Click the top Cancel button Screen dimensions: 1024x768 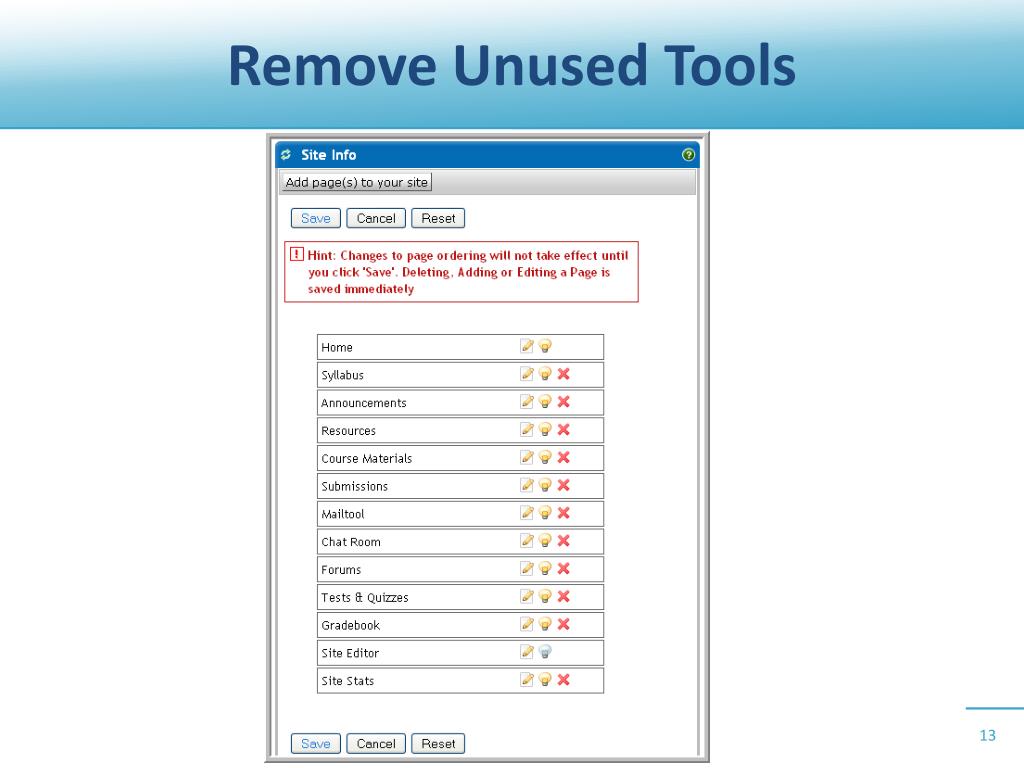coord(376,218)
